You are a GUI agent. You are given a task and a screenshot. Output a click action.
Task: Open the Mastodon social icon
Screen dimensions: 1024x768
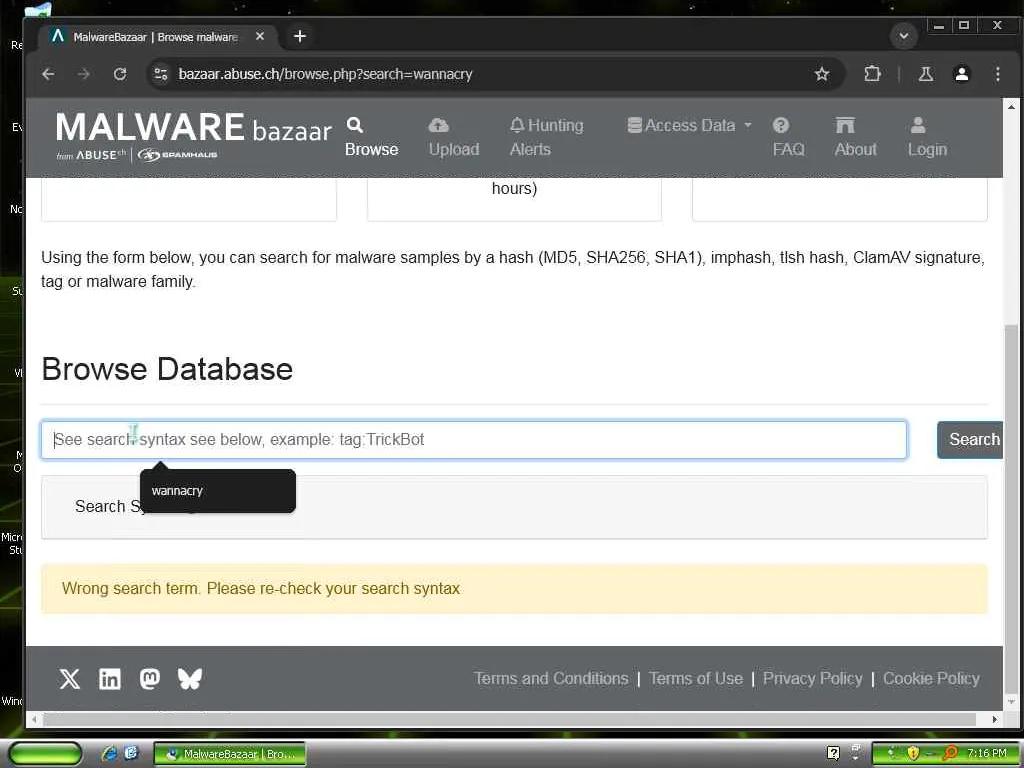[150, 679]
